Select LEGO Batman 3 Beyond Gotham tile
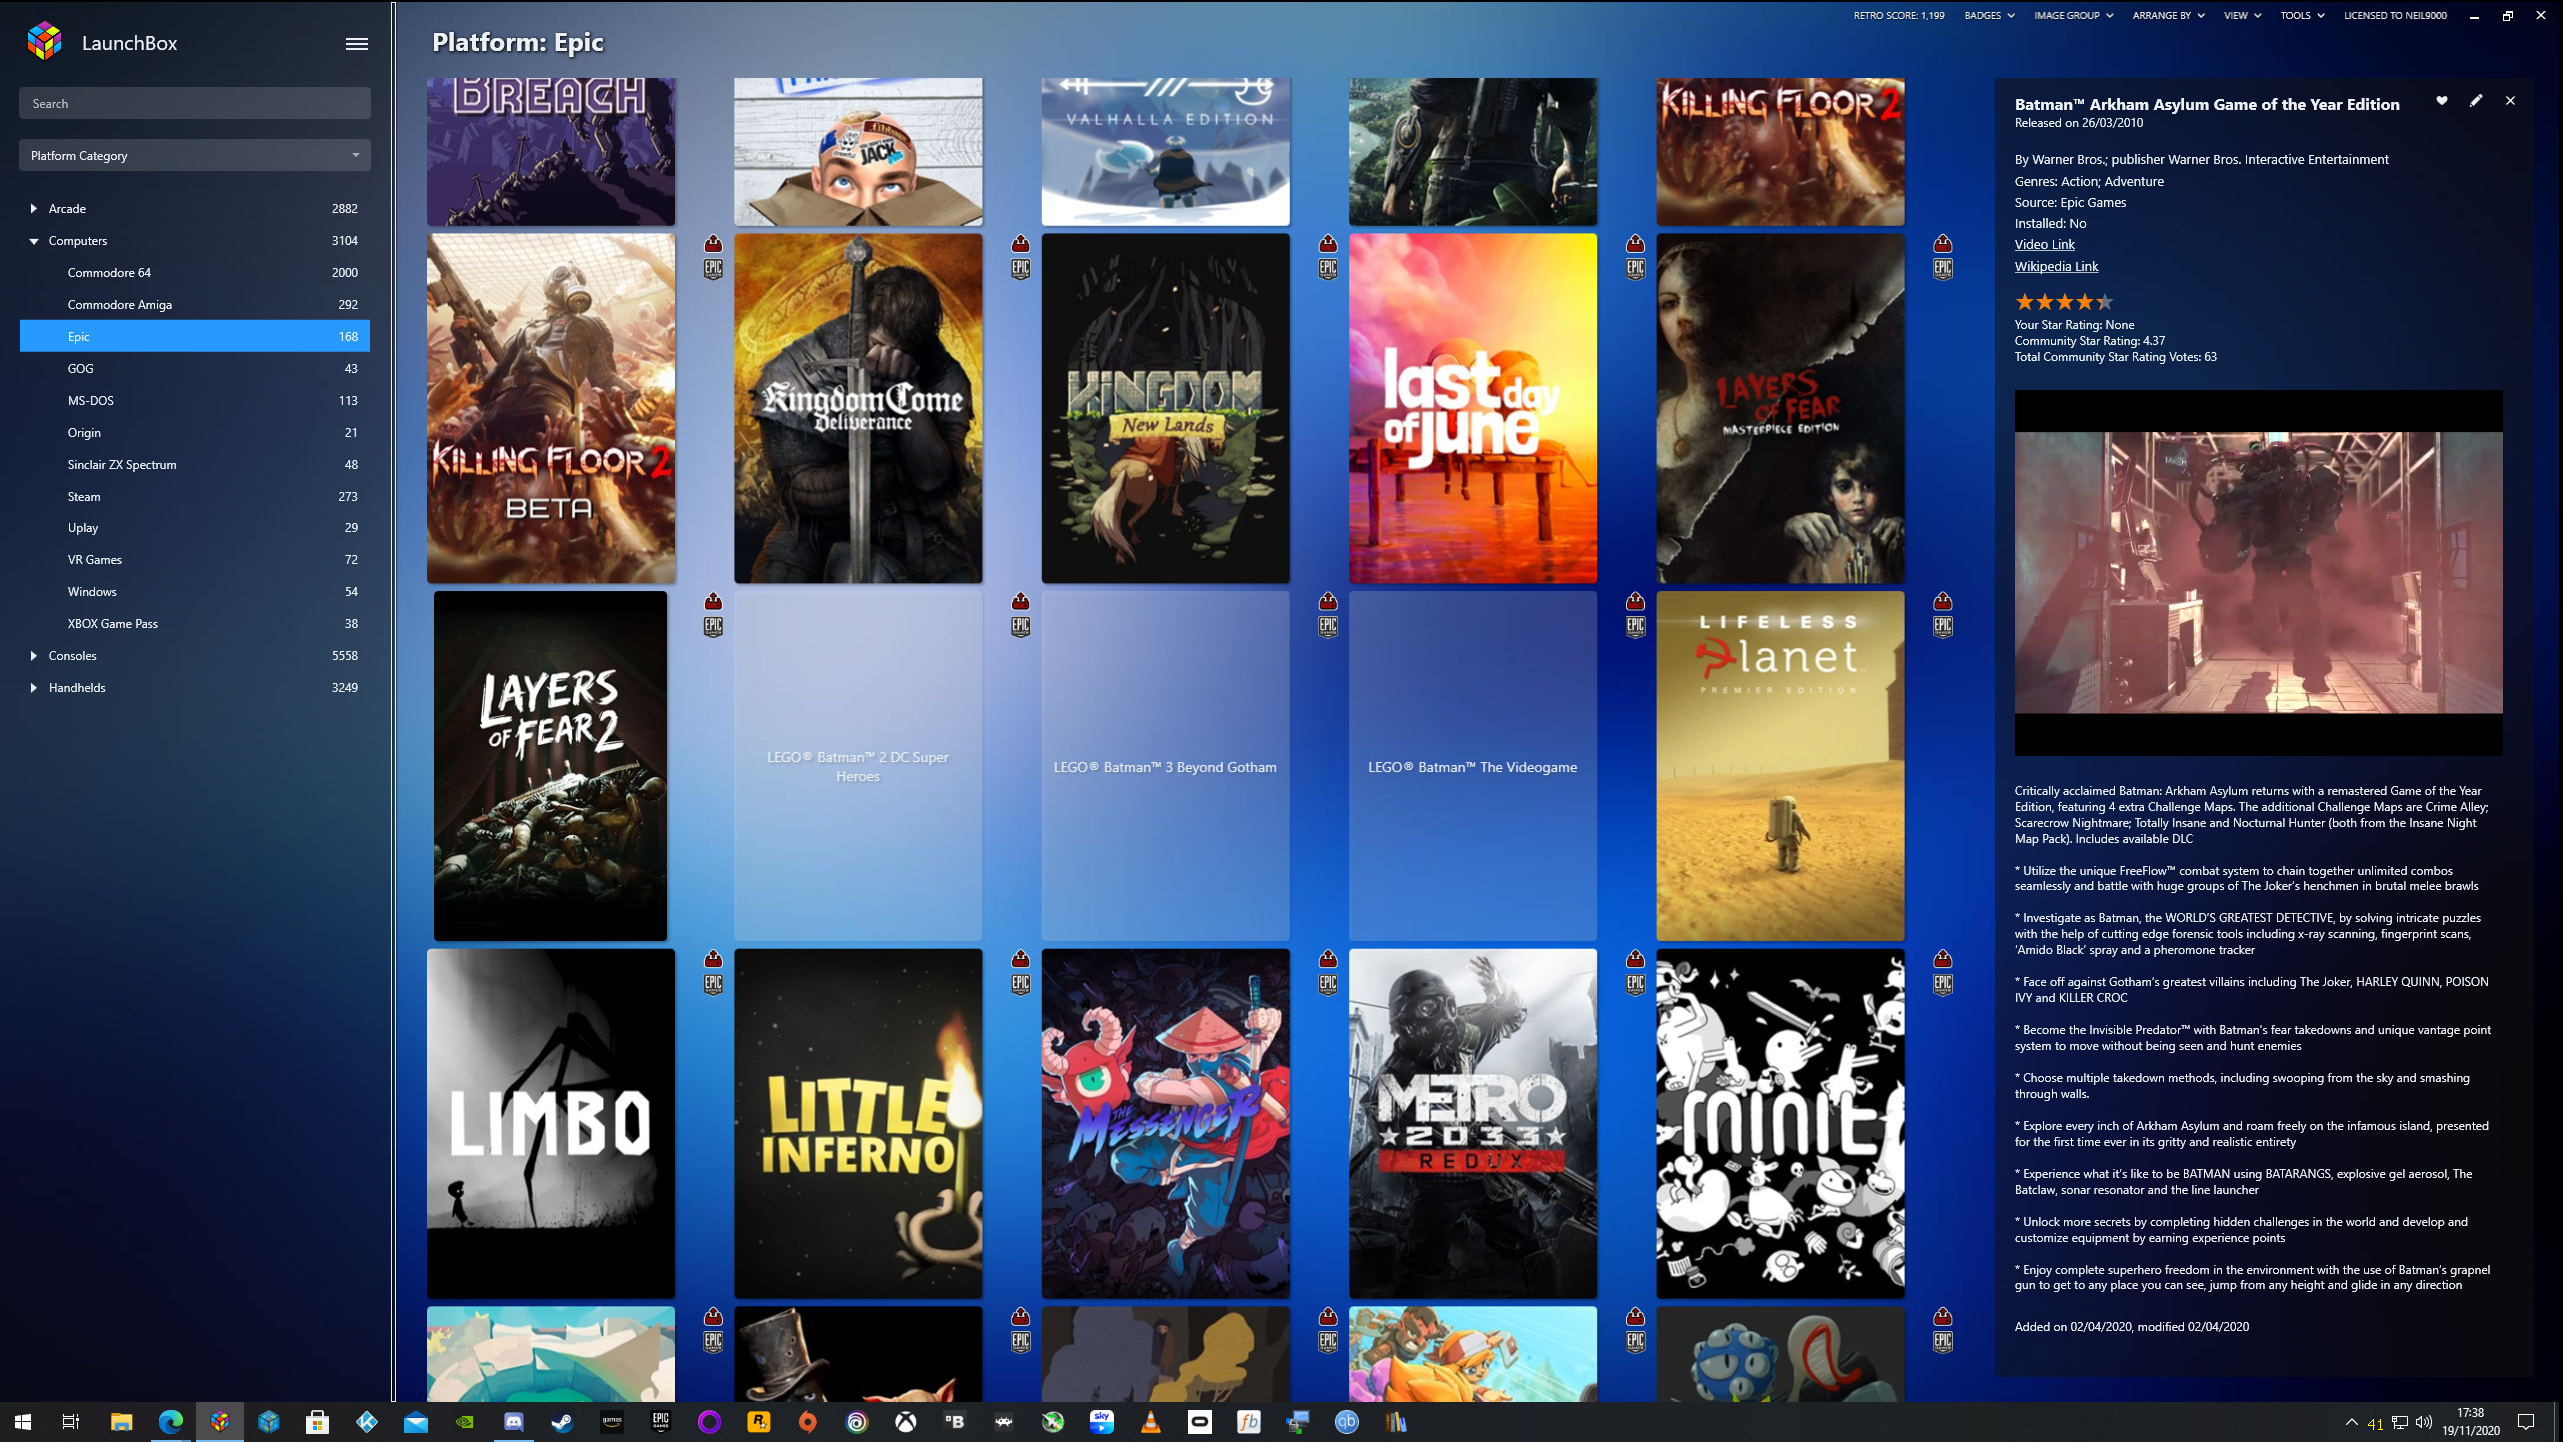This screenshot has width=2563, height=1442. point(1165,766)
